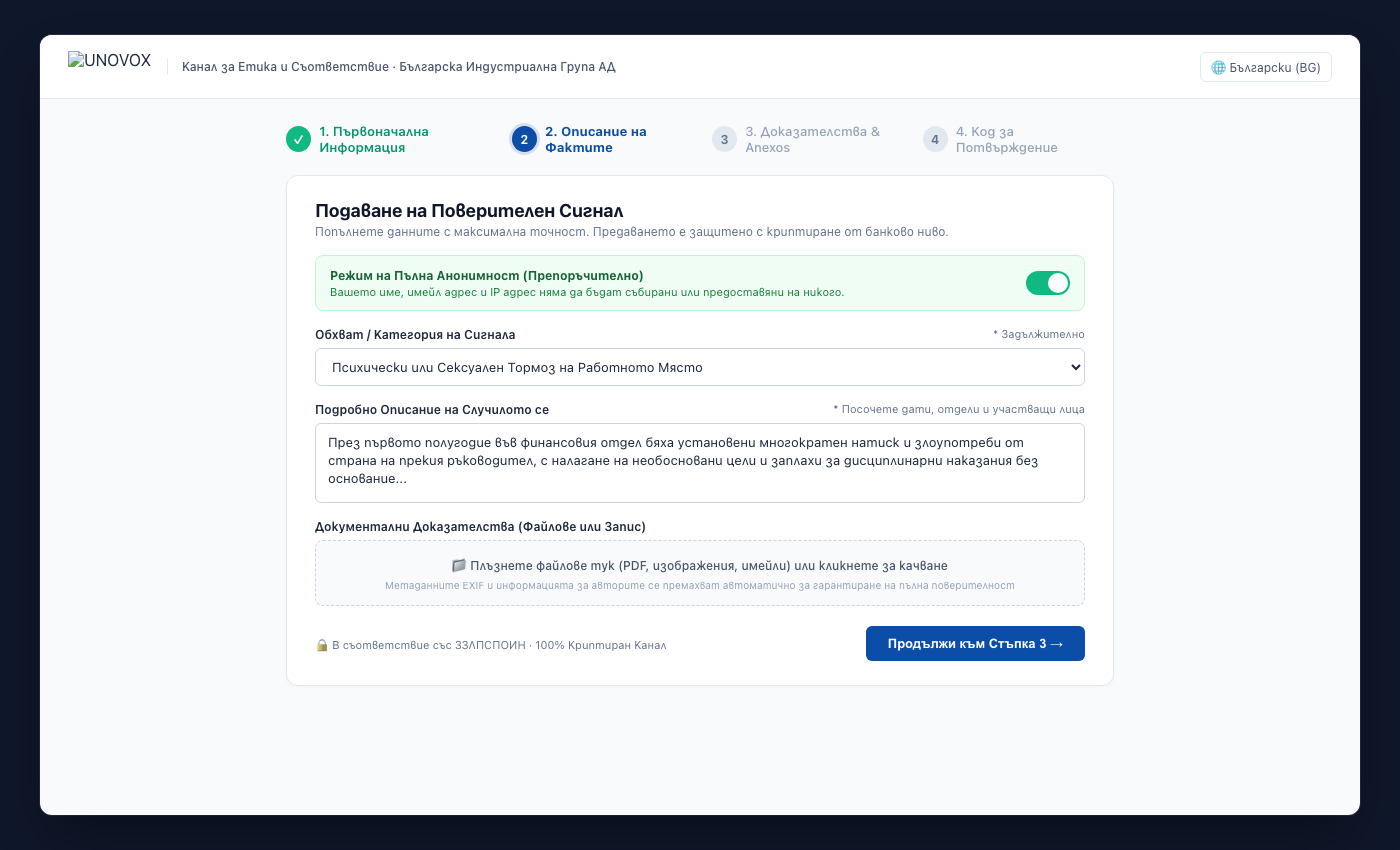Open the Български (BG) language selector
1400x850 pixels.
click(x=1265, y=67)
